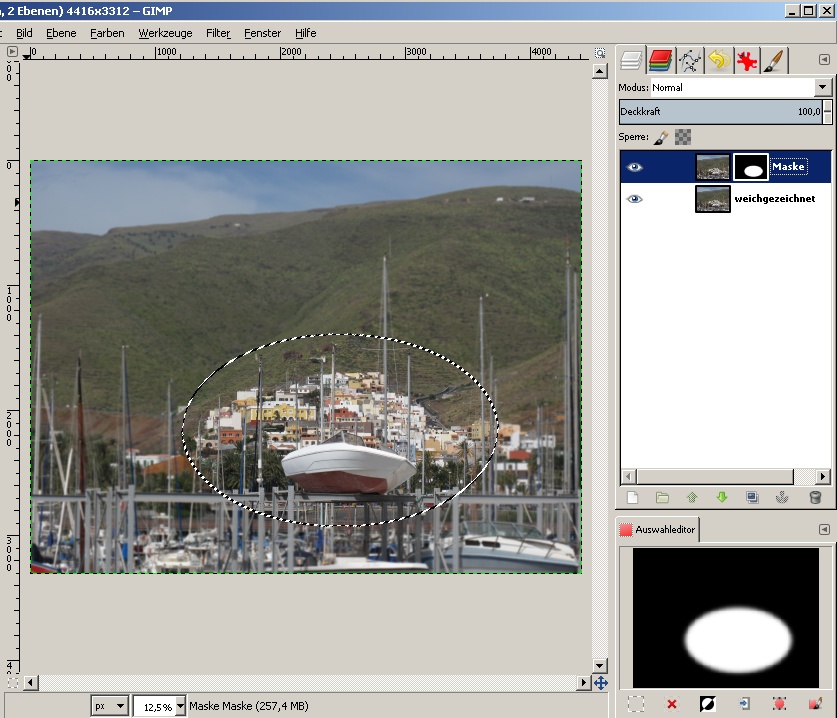The width and height of the screenshot is (837, 718).
Task: Open the zoom percentage dropdown
Action: (x=181, y=706)
